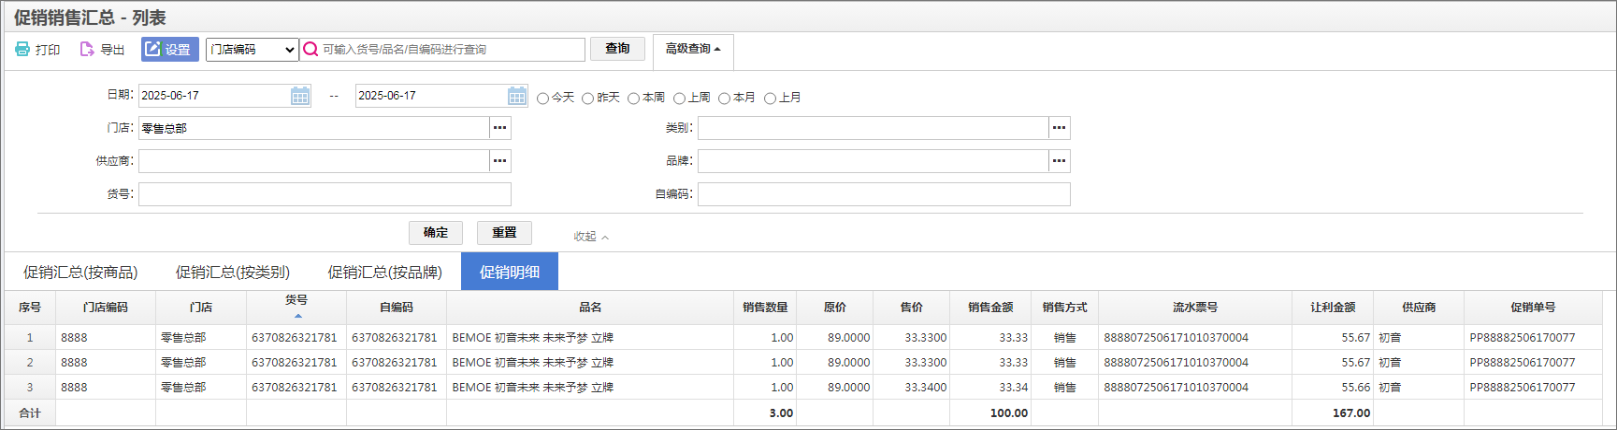
Task: Click the 促销单号 column header
Action: point(1533,307)
